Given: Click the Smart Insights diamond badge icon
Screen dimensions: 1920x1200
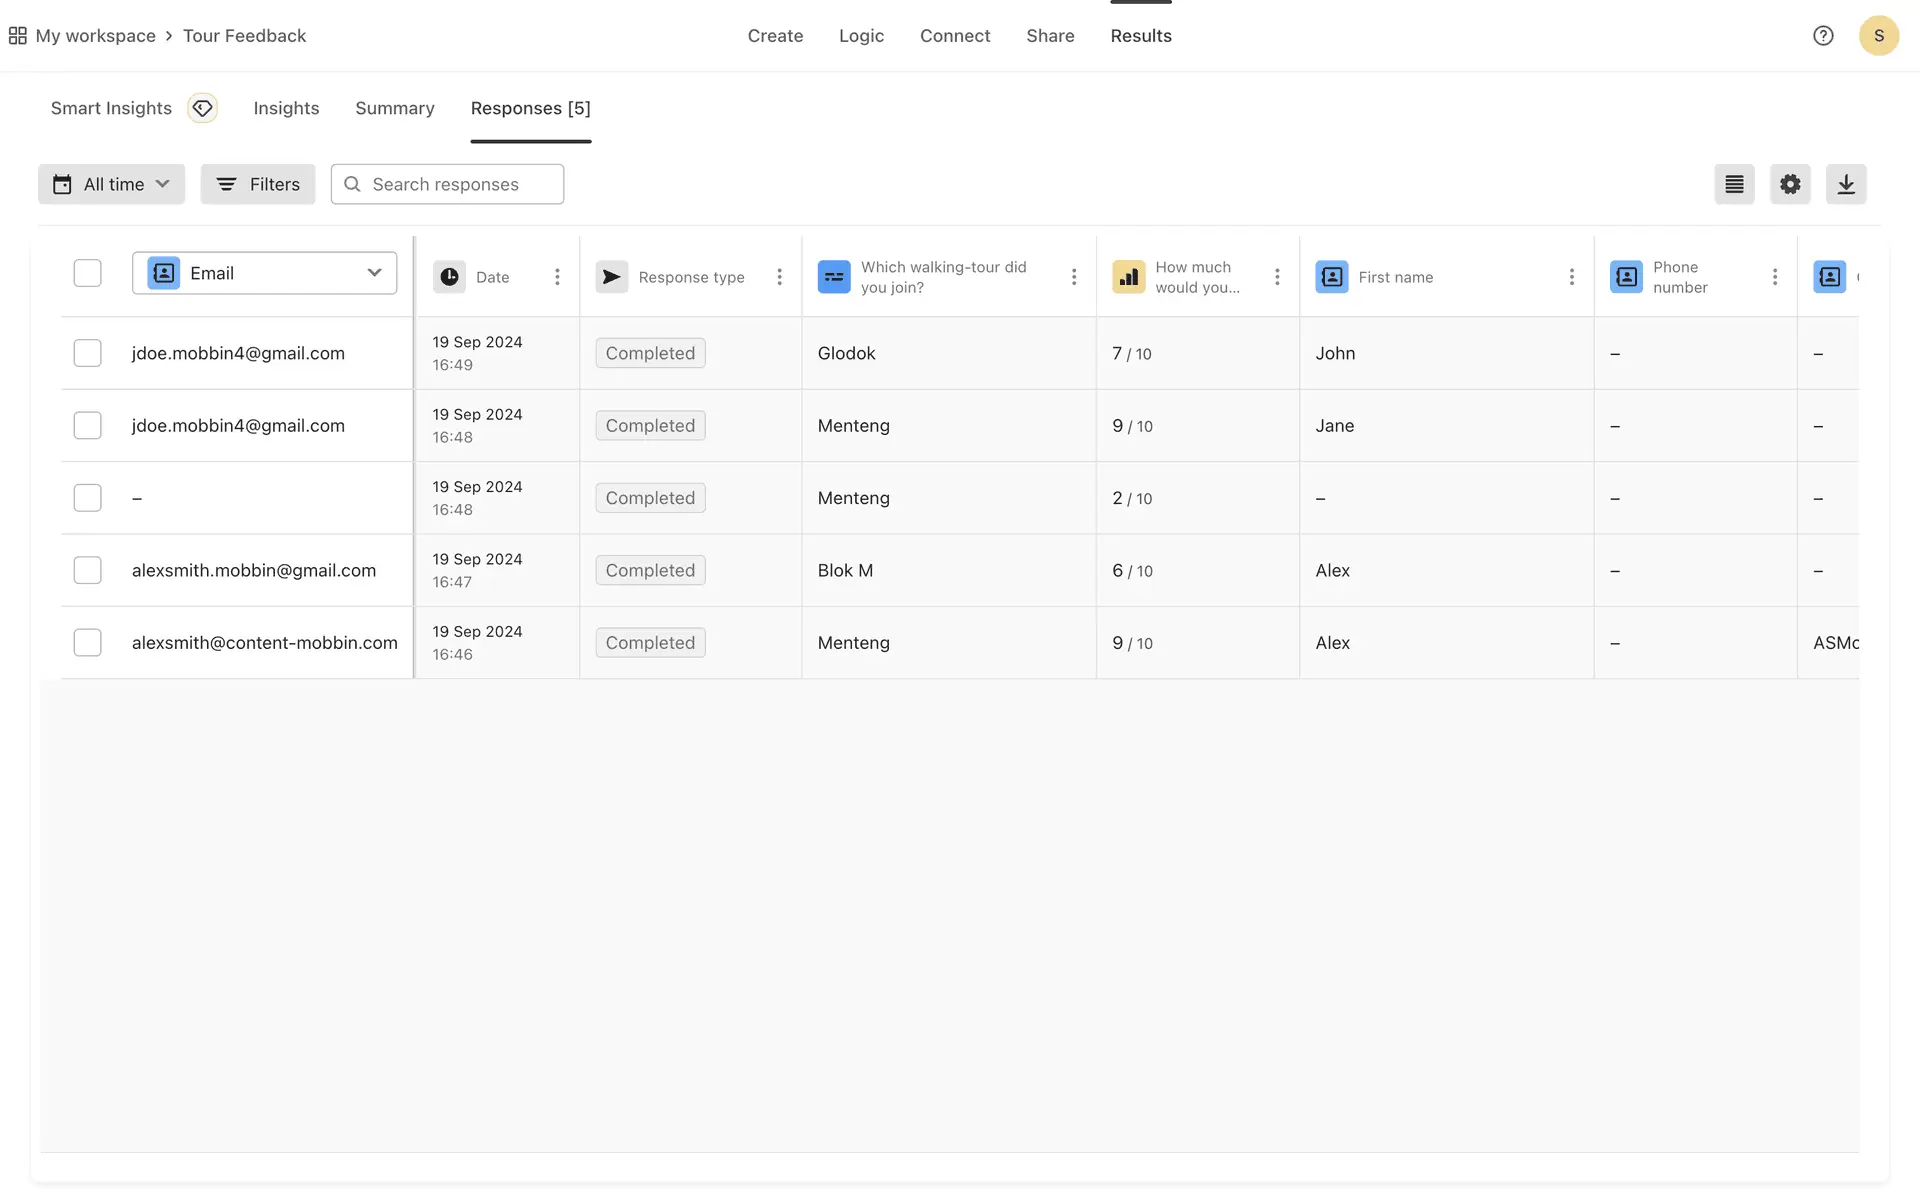Looking at the screenshot, I should coord(202,108).
